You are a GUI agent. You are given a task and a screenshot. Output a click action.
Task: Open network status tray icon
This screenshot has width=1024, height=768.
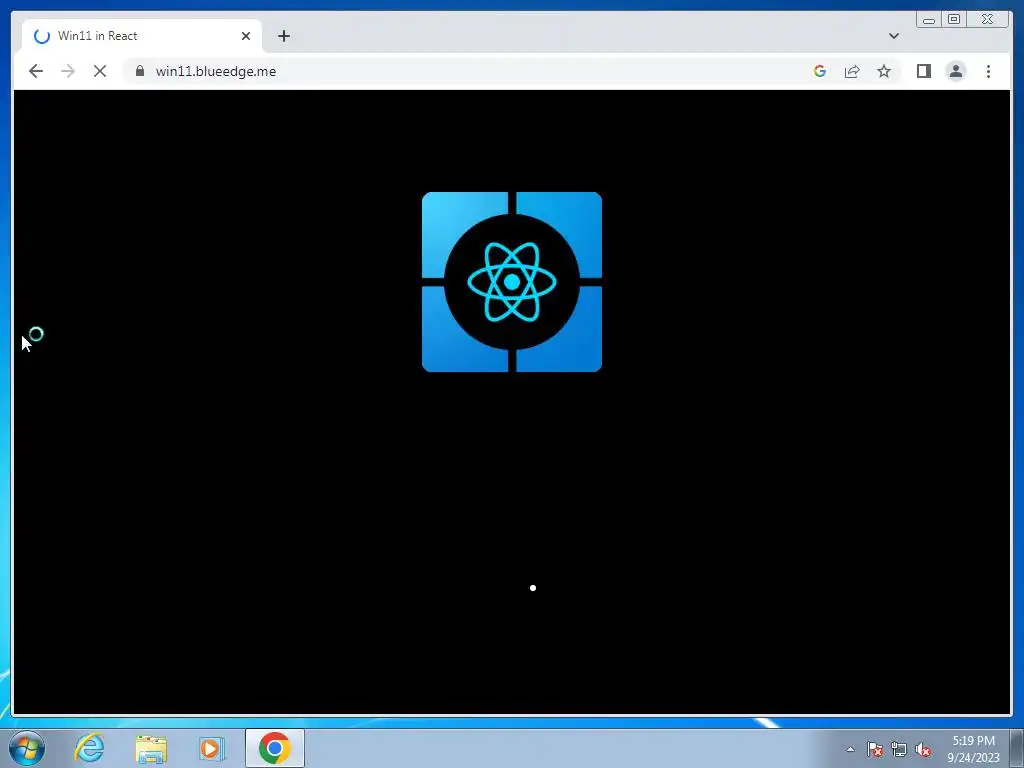899,749
